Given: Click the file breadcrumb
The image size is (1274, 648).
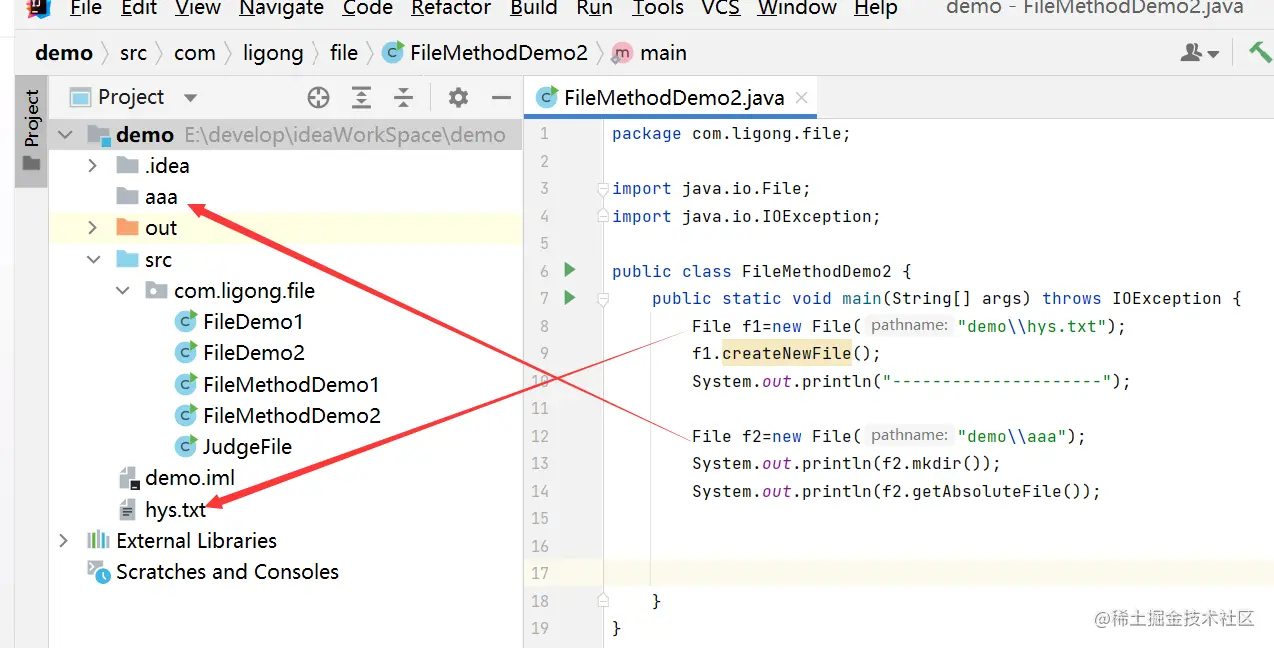Looking at the screenshot, I should (343, 53).
